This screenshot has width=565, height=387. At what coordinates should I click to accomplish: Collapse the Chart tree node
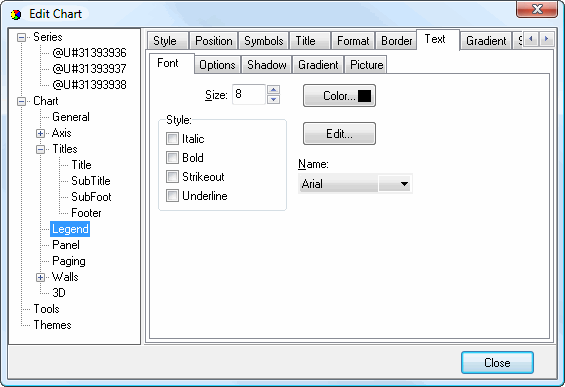22,101
